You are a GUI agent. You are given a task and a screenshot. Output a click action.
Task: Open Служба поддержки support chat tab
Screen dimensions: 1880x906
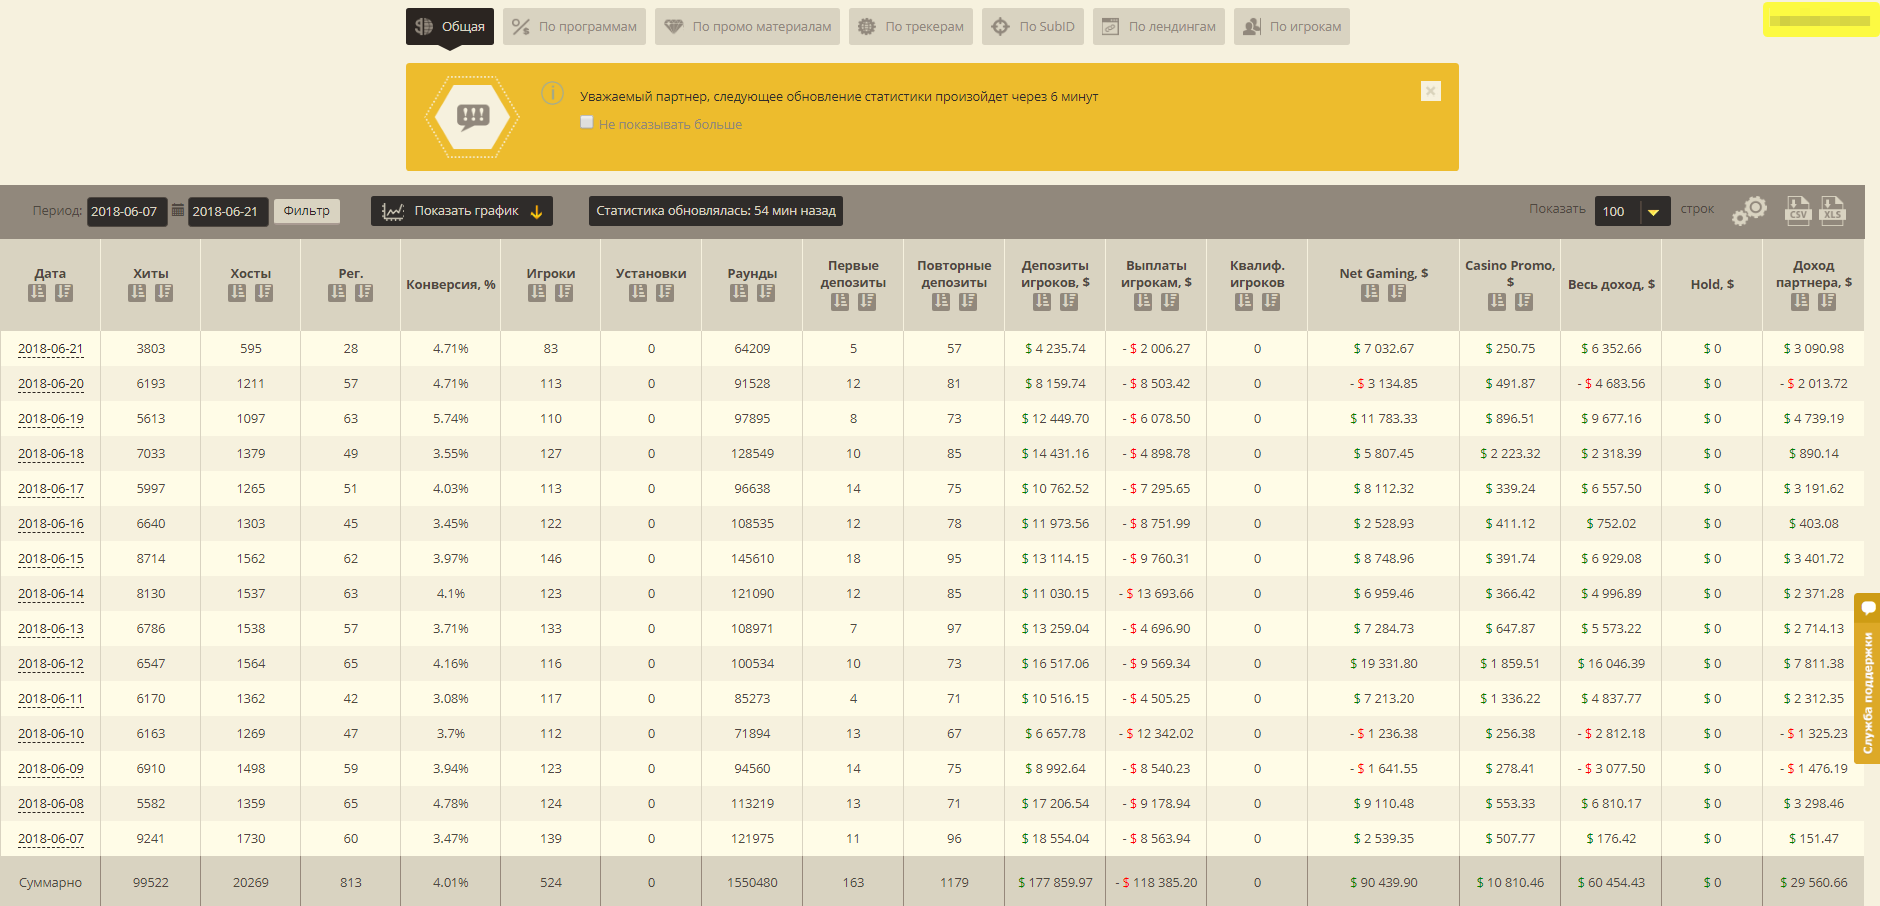tap(1867, 679)
